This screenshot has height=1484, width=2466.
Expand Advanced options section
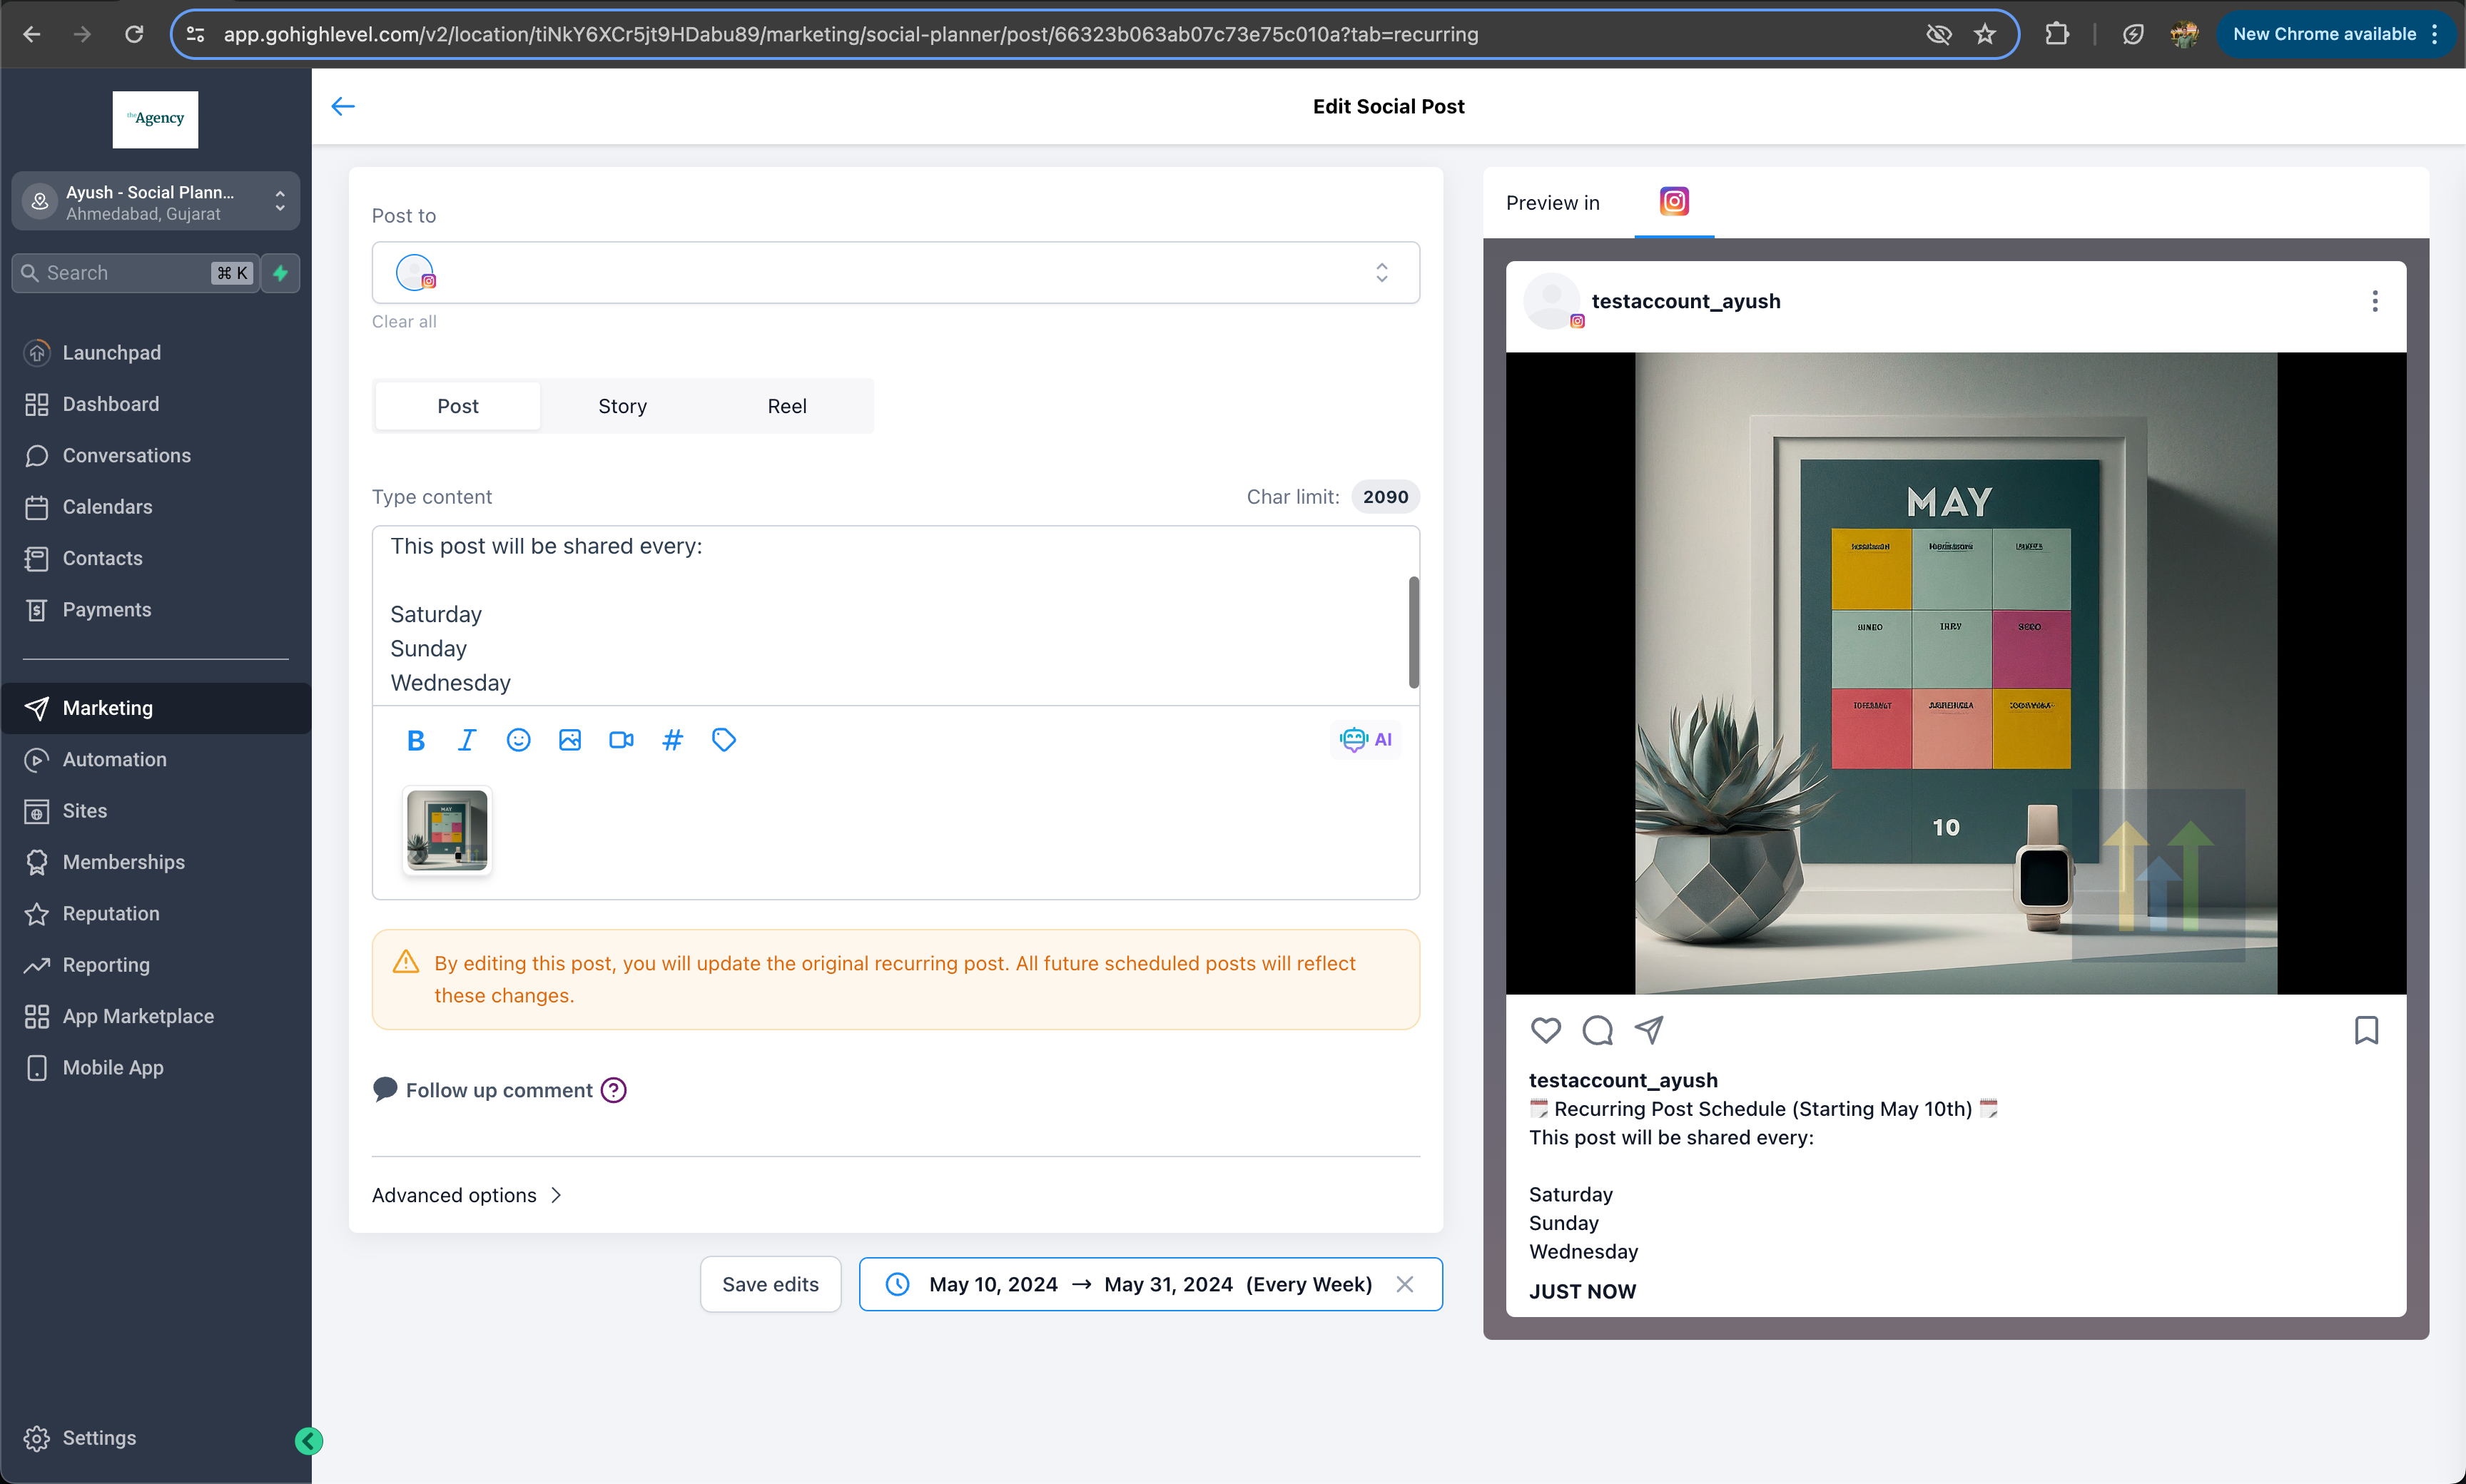pyautogui.click(x=467, y=1195)
